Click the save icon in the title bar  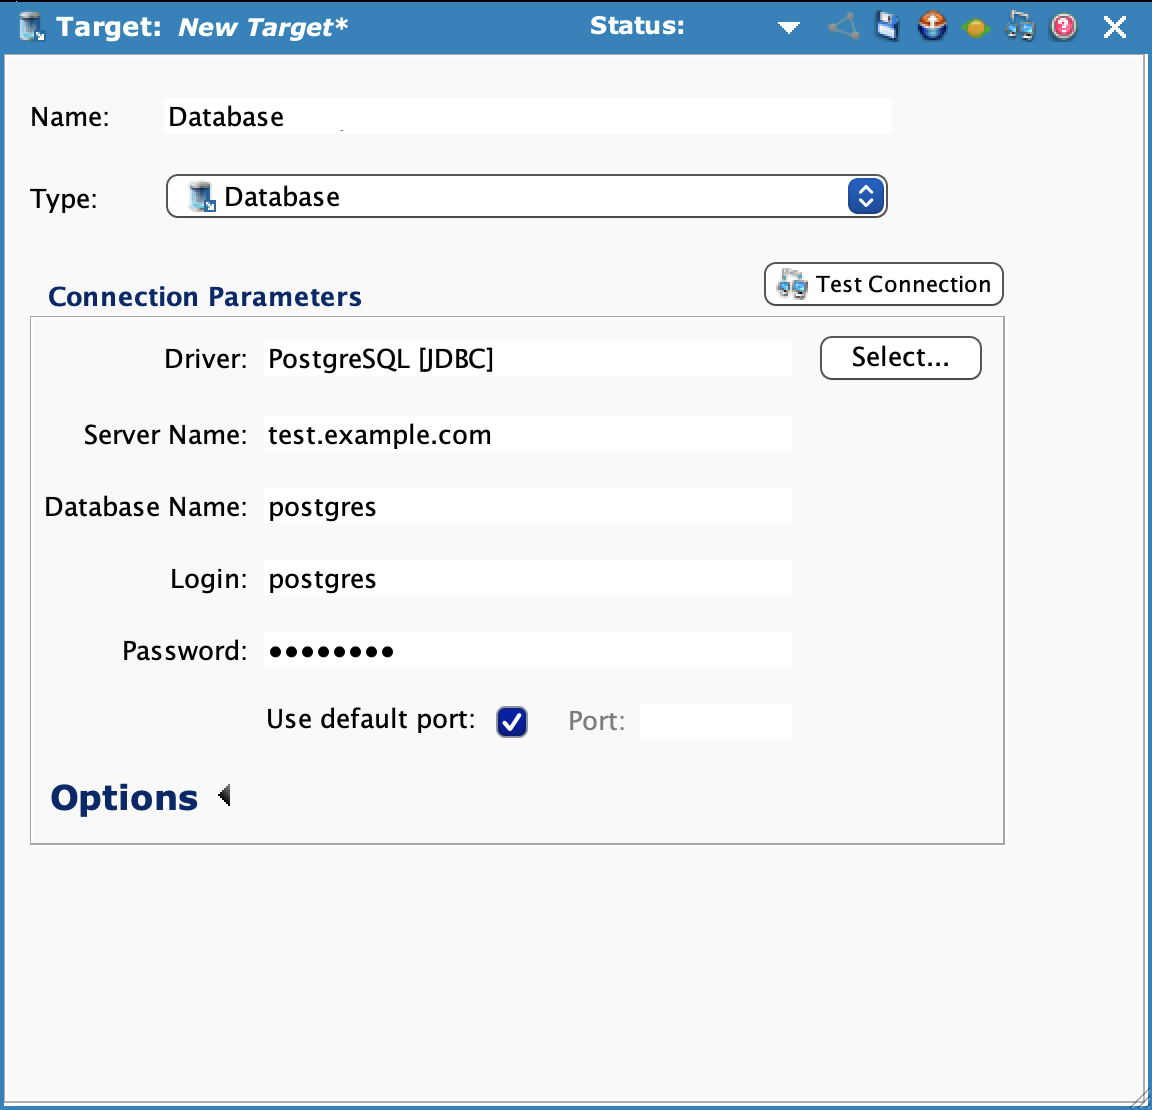pos(887,26)
